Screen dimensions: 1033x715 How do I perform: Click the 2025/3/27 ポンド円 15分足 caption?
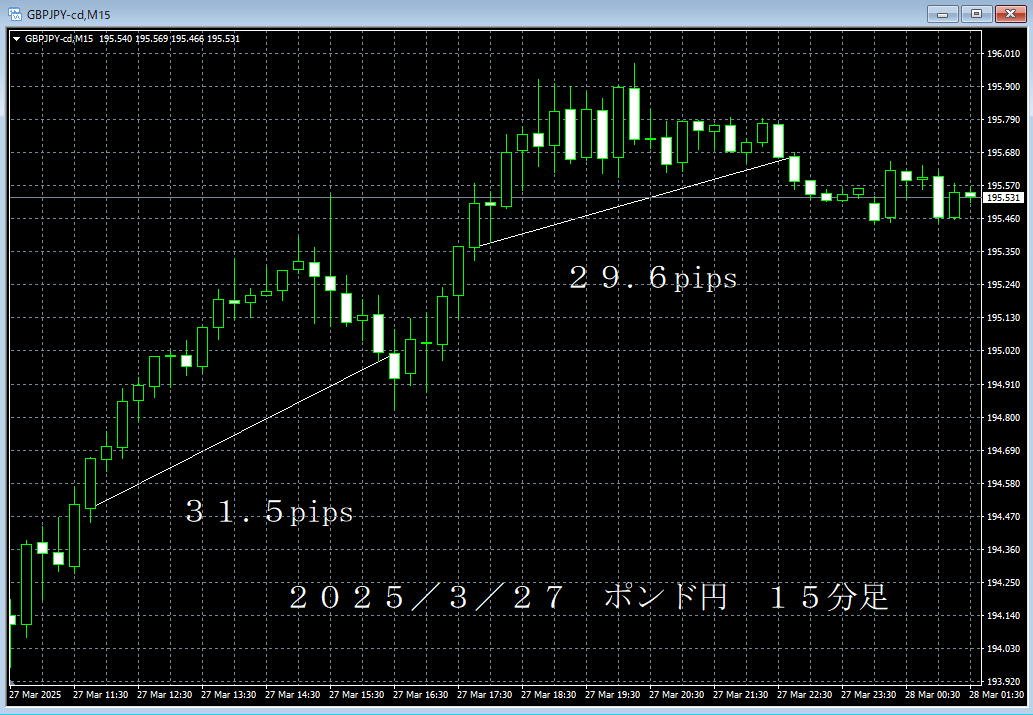(588, 599)
